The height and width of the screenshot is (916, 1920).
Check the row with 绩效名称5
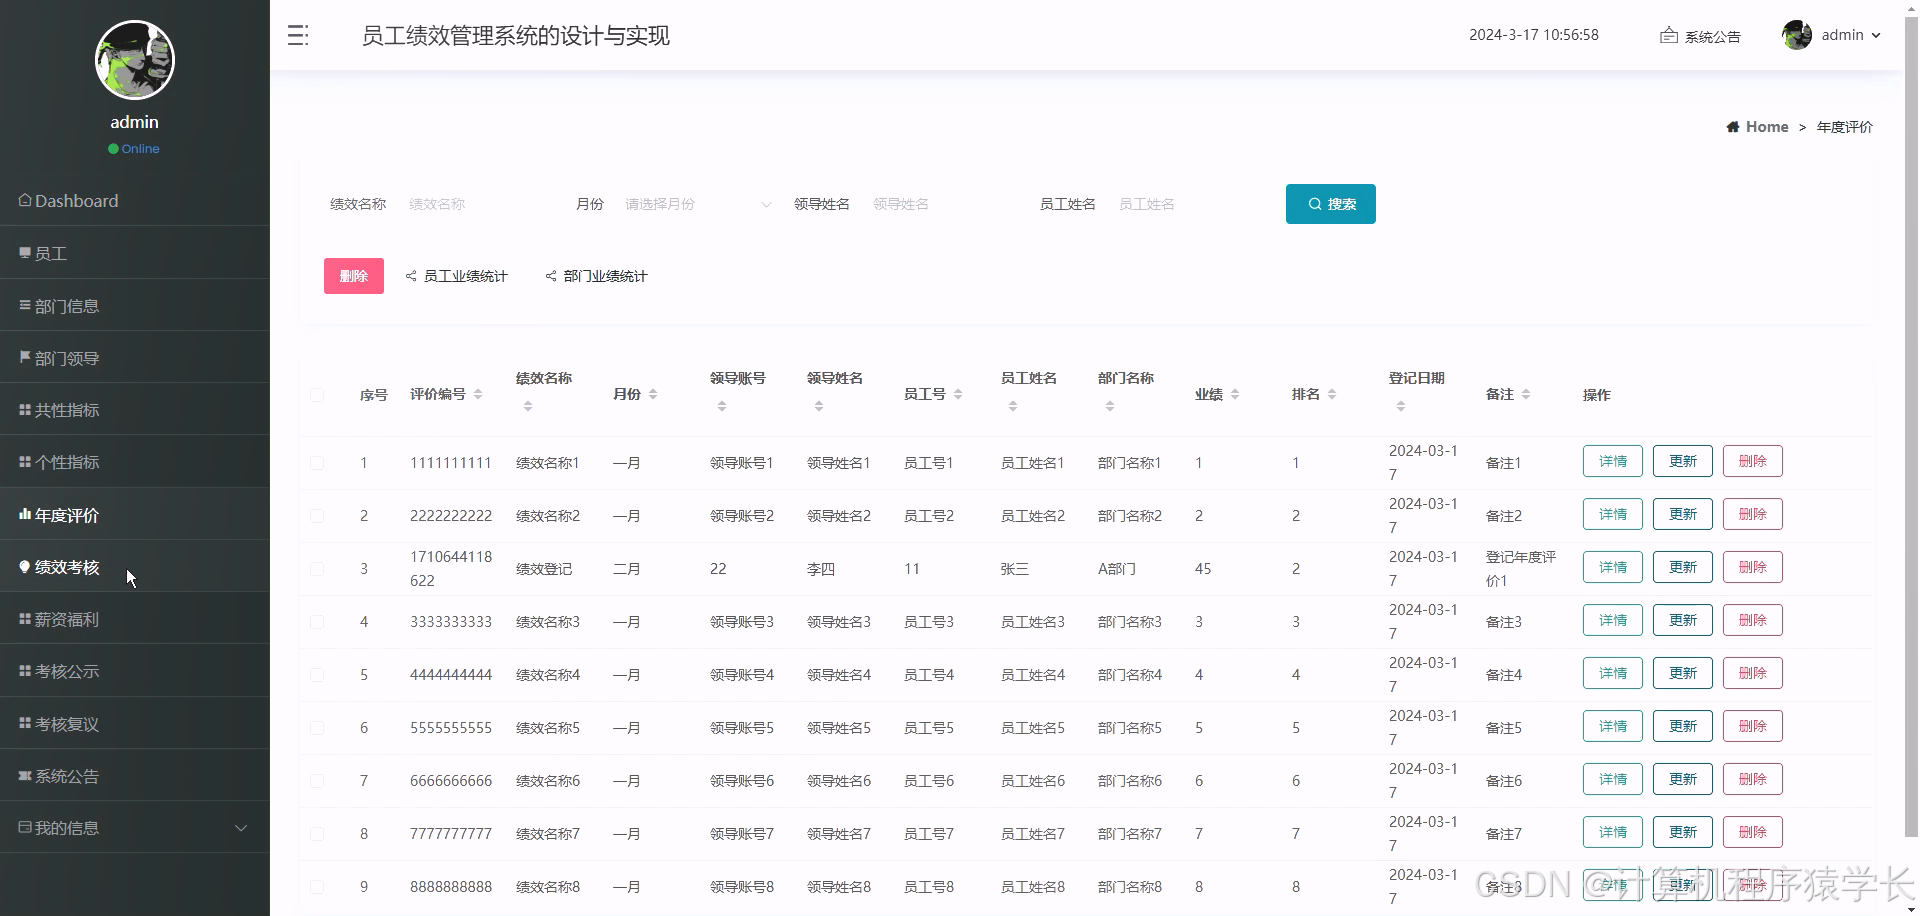317,728
